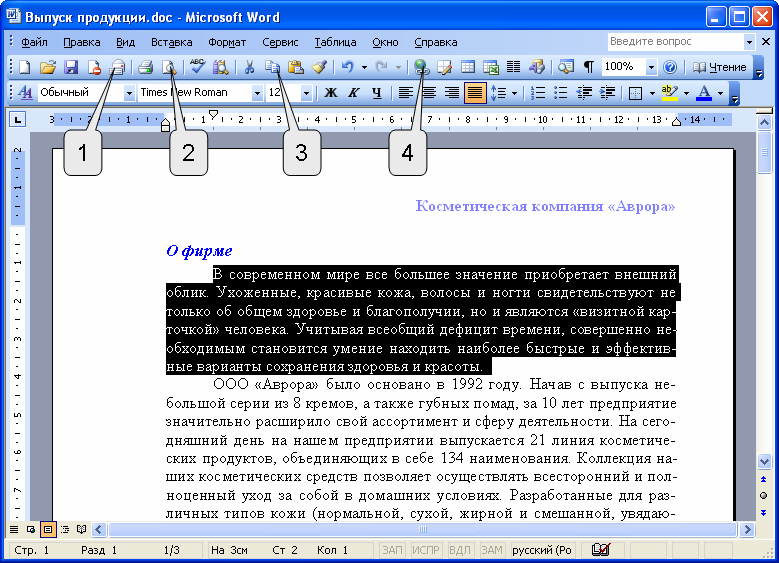
Task: Open Styles and Formatting pane
Action: click(x=25, y=92)
